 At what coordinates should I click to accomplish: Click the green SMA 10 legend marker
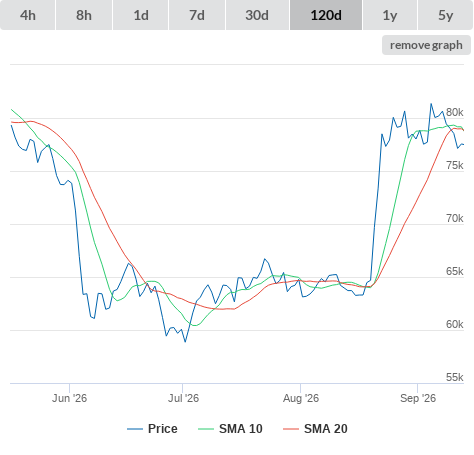[x=206, y=429]
